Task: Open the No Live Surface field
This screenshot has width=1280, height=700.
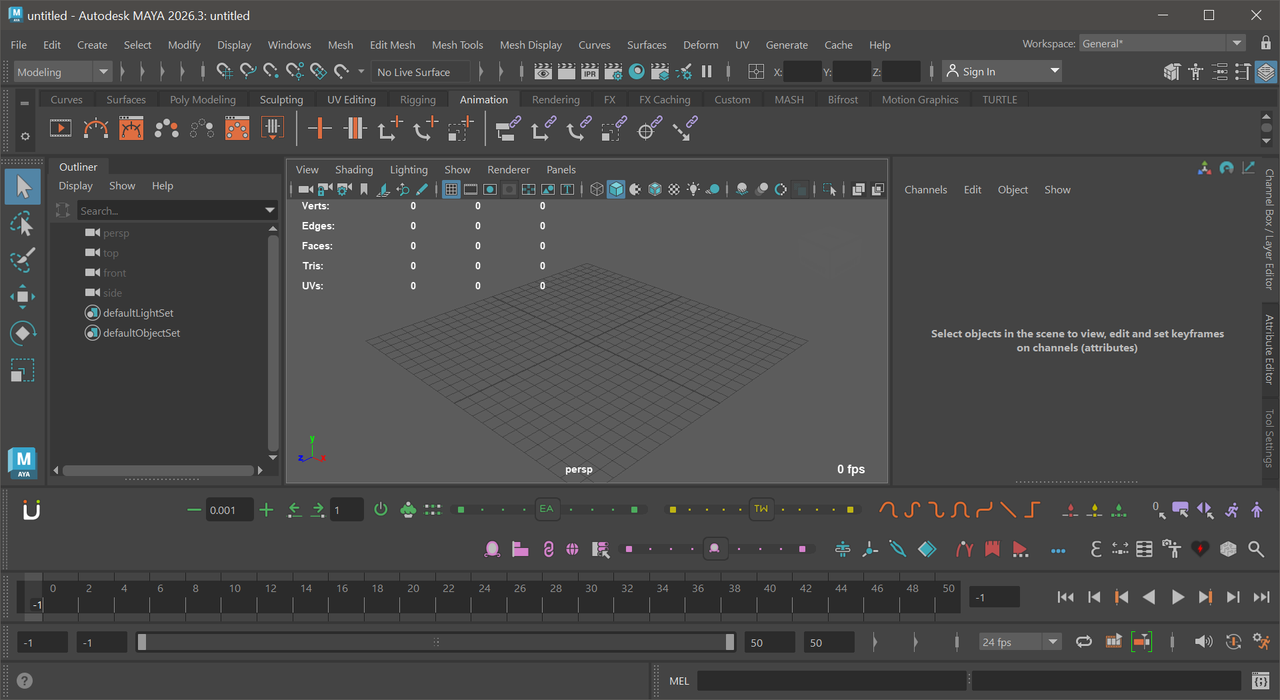Action: pos(421,72)
